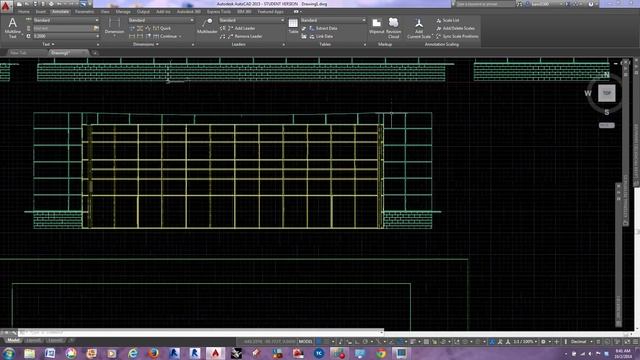640x360 pixels.
Task: Open the Tables panel dialog launcher
Action: click(364, 44)
